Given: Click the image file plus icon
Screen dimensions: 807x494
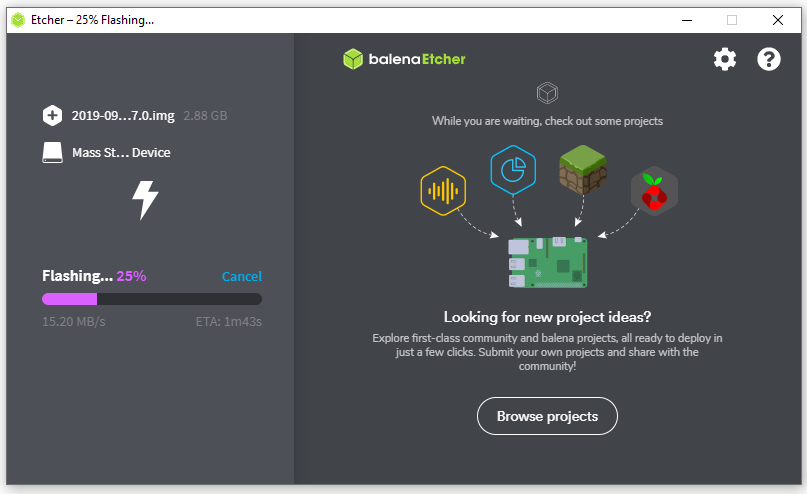Looking at the screenshot, I should pos(52,115).
